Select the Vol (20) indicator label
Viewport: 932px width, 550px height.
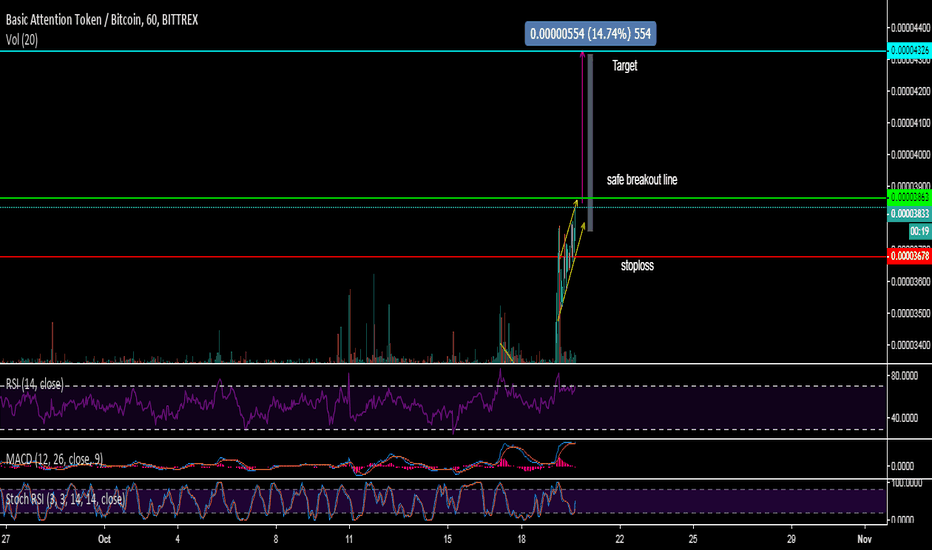click(22, 40)
